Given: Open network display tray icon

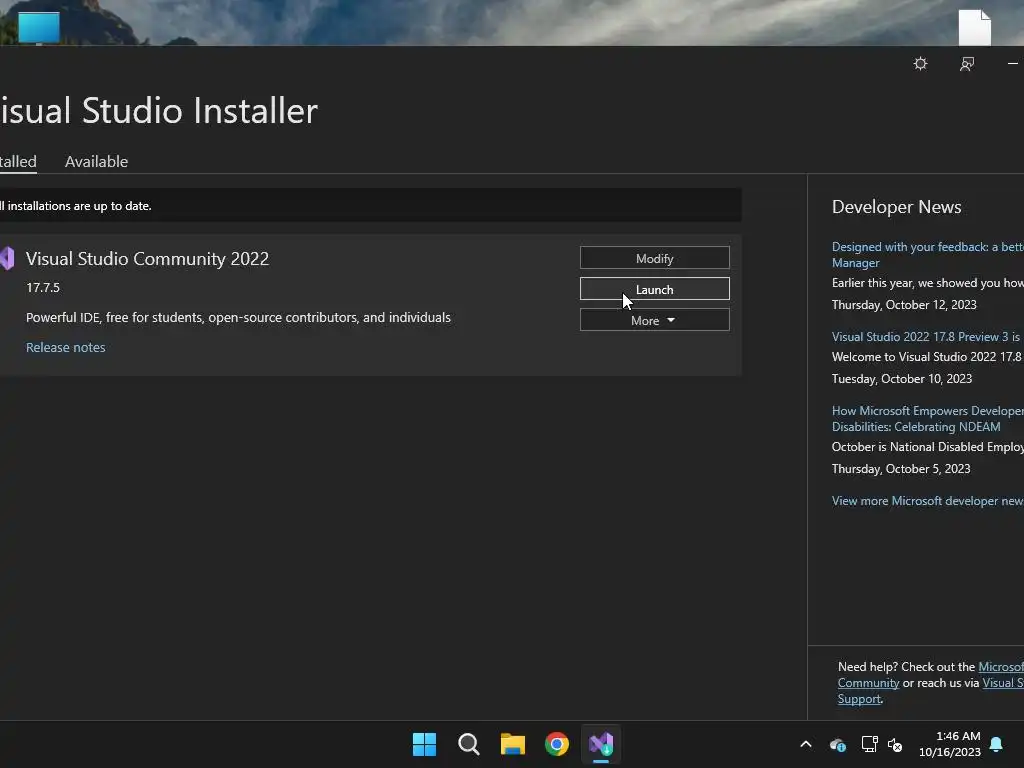Looking at the screenshot, I should [869, 744].
